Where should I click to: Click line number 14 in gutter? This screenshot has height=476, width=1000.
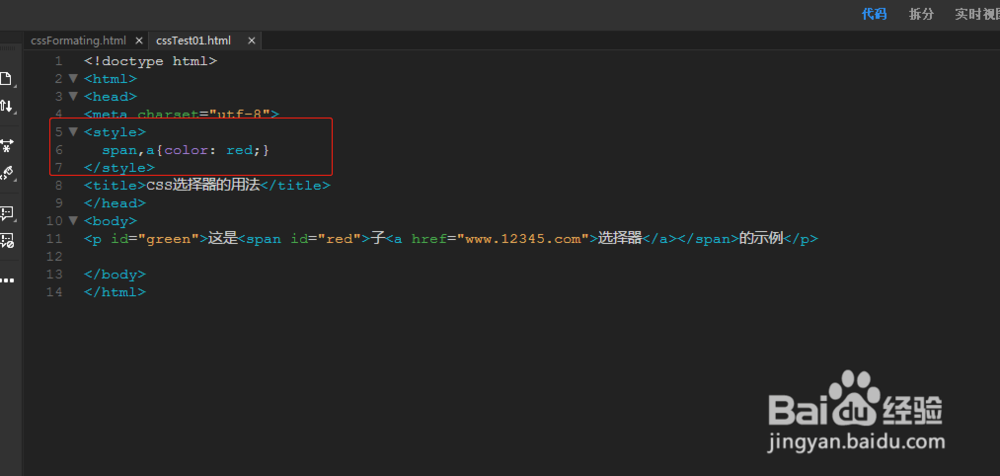tap(55, 292)
